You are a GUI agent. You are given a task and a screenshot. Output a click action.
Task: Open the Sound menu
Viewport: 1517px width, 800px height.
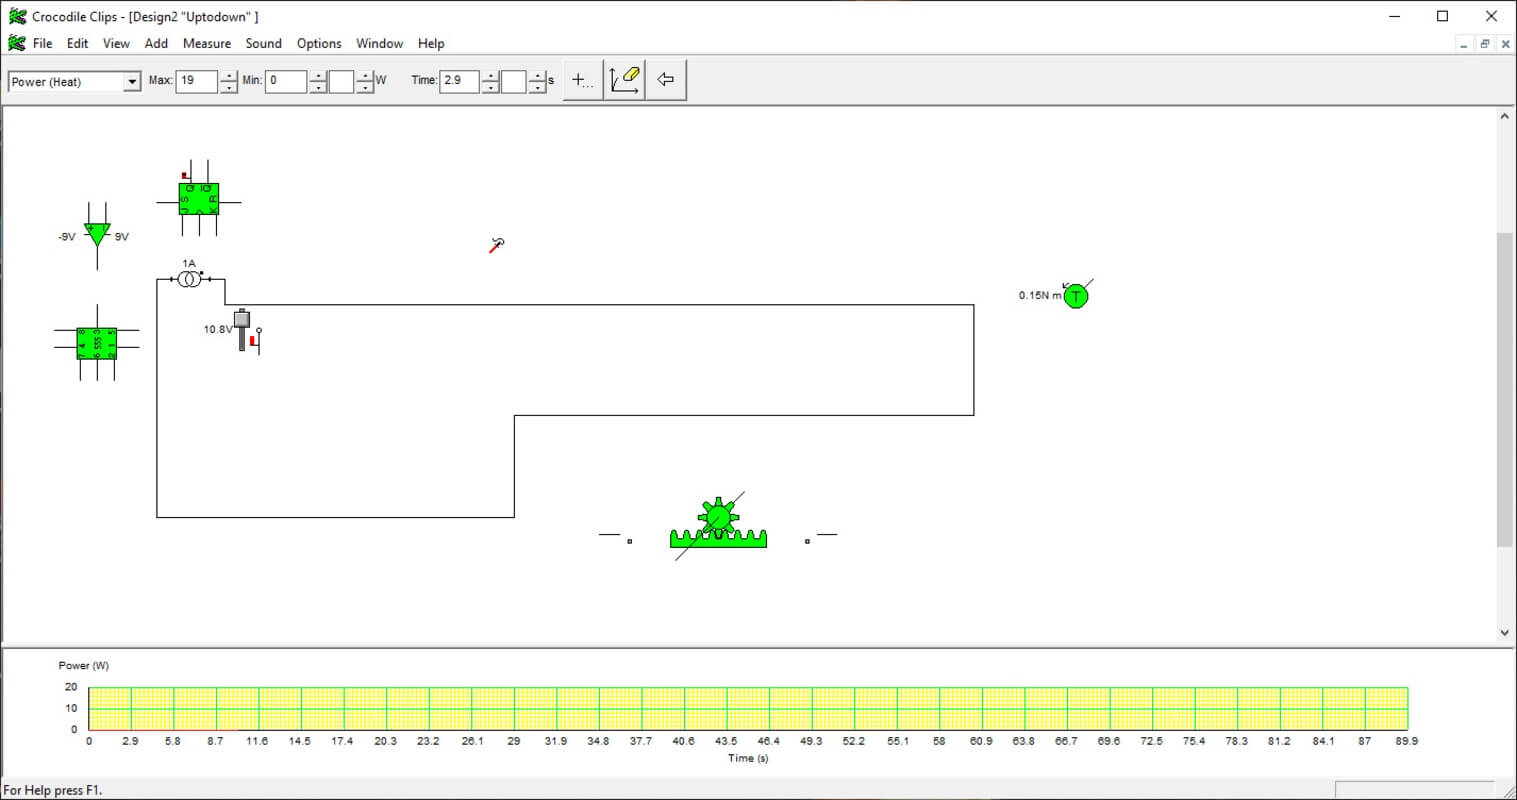pos(263,43)
